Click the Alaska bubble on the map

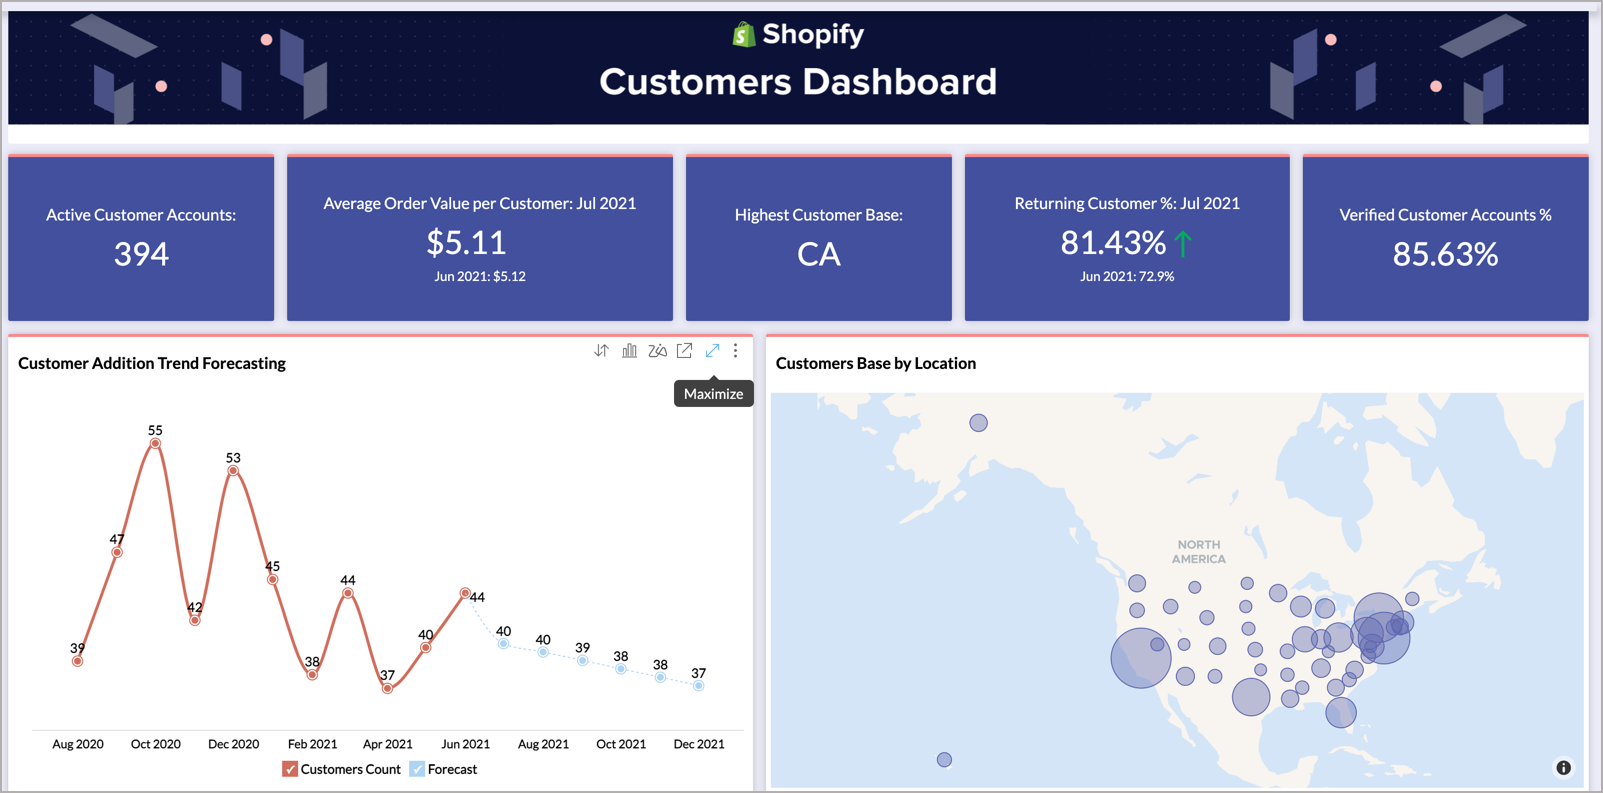point(978,423)
